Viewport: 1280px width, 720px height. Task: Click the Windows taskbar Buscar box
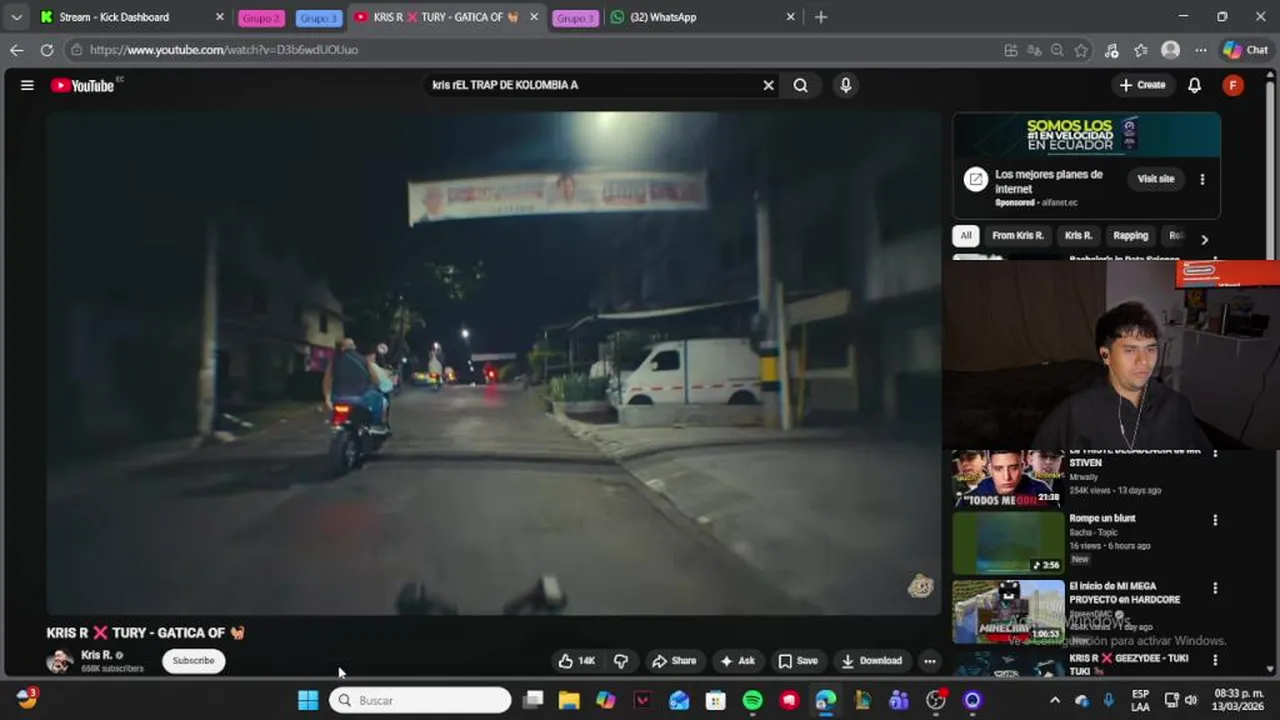(420, 700)
